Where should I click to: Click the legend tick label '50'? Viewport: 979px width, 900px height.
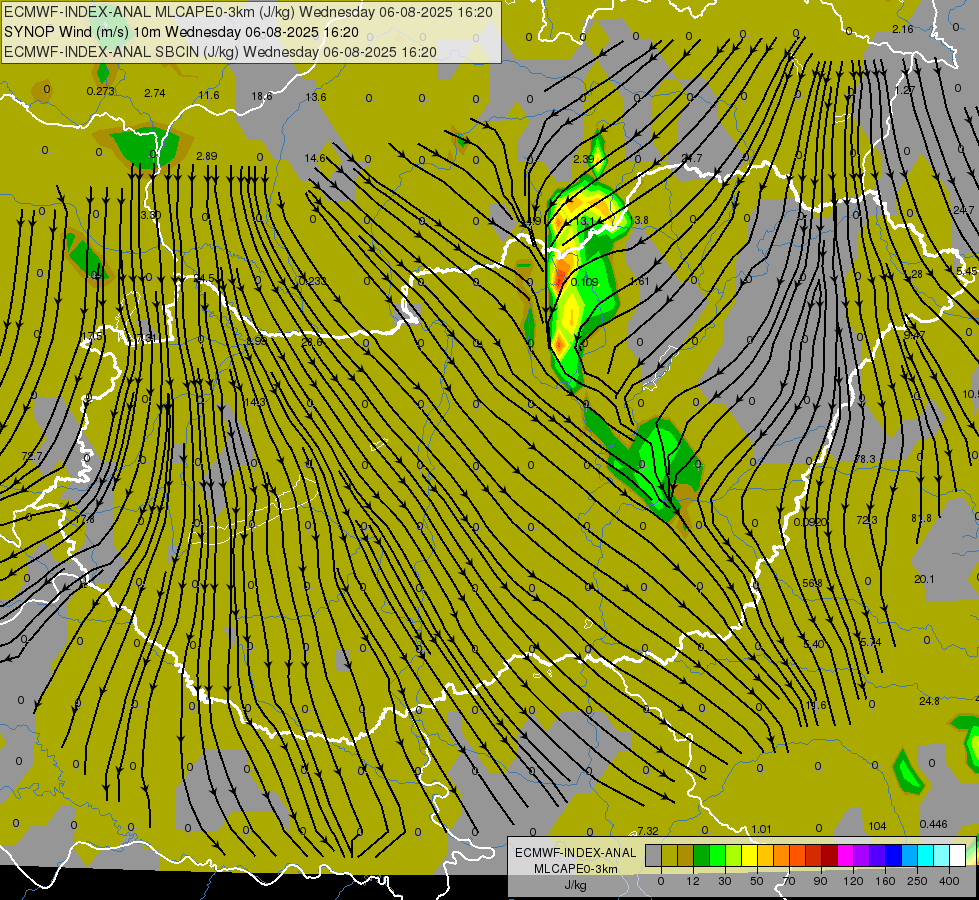coord(757,881)
